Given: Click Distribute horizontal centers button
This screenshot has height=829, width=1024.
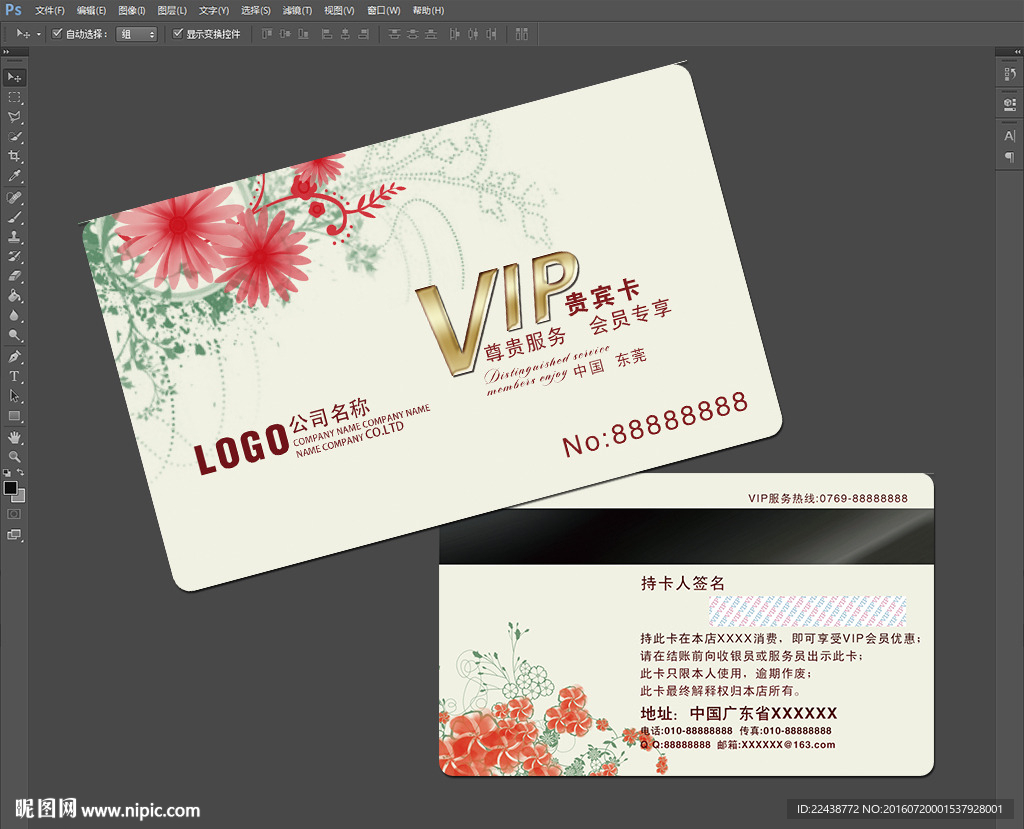Looking at the screenshot, I should pyautogui.click(x=473, y=33).
